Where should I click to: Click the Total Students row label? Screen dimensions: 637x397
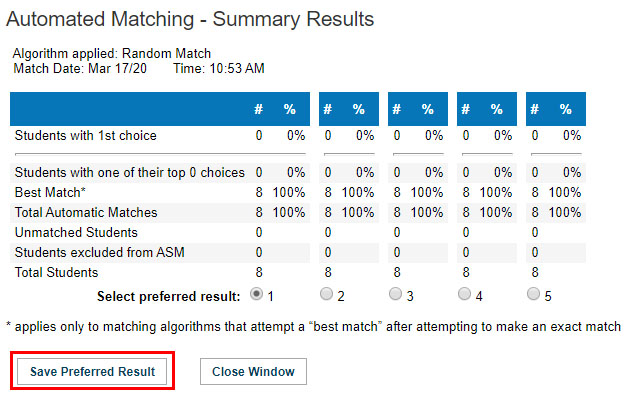[56, 272]
